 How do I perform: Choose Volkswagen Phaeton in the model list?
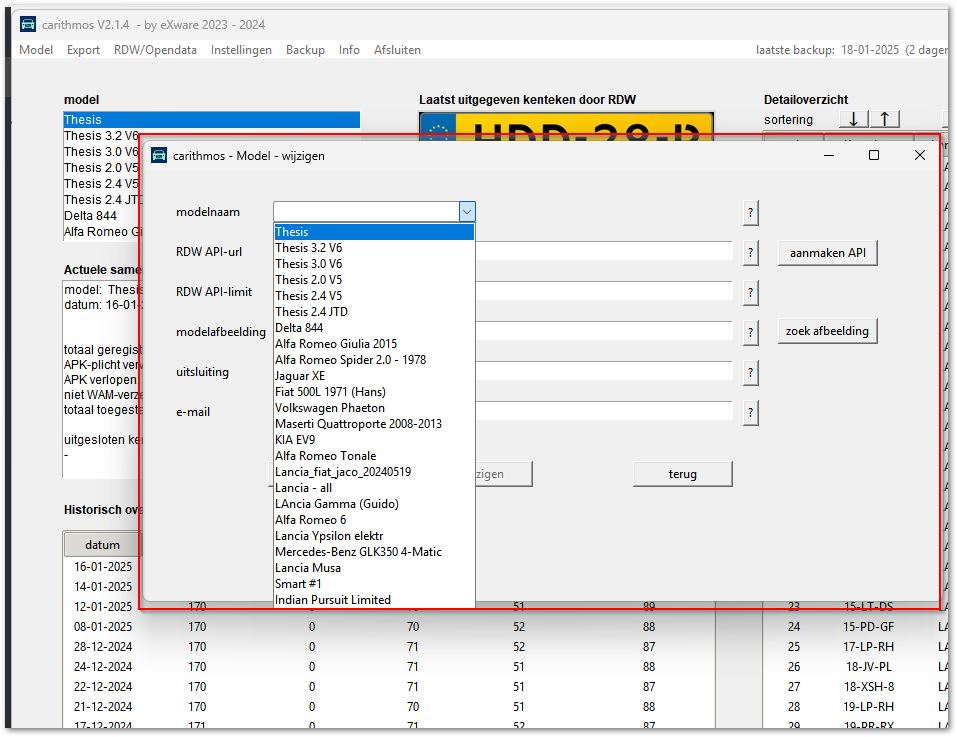330,408
